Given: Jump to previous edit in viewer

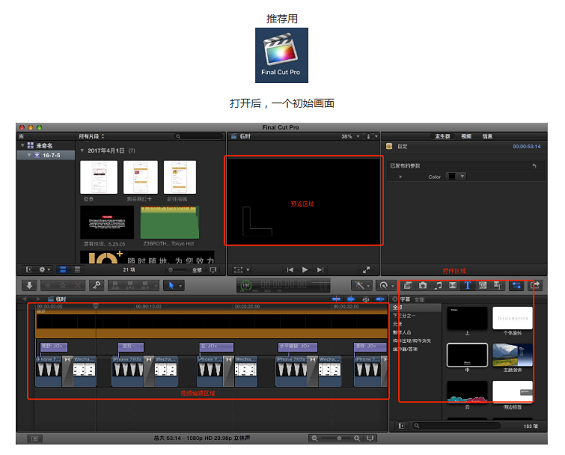Looking at the screenshot, I should coord(290,269).
